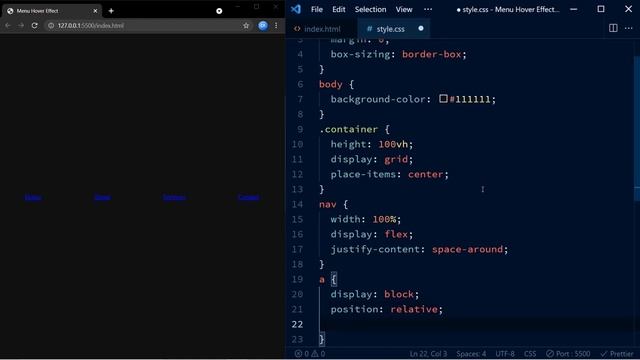Screen dimensions: 640x360
Task: Close the VS Code window
Action: pyautogui.click(x=629, y=9)
